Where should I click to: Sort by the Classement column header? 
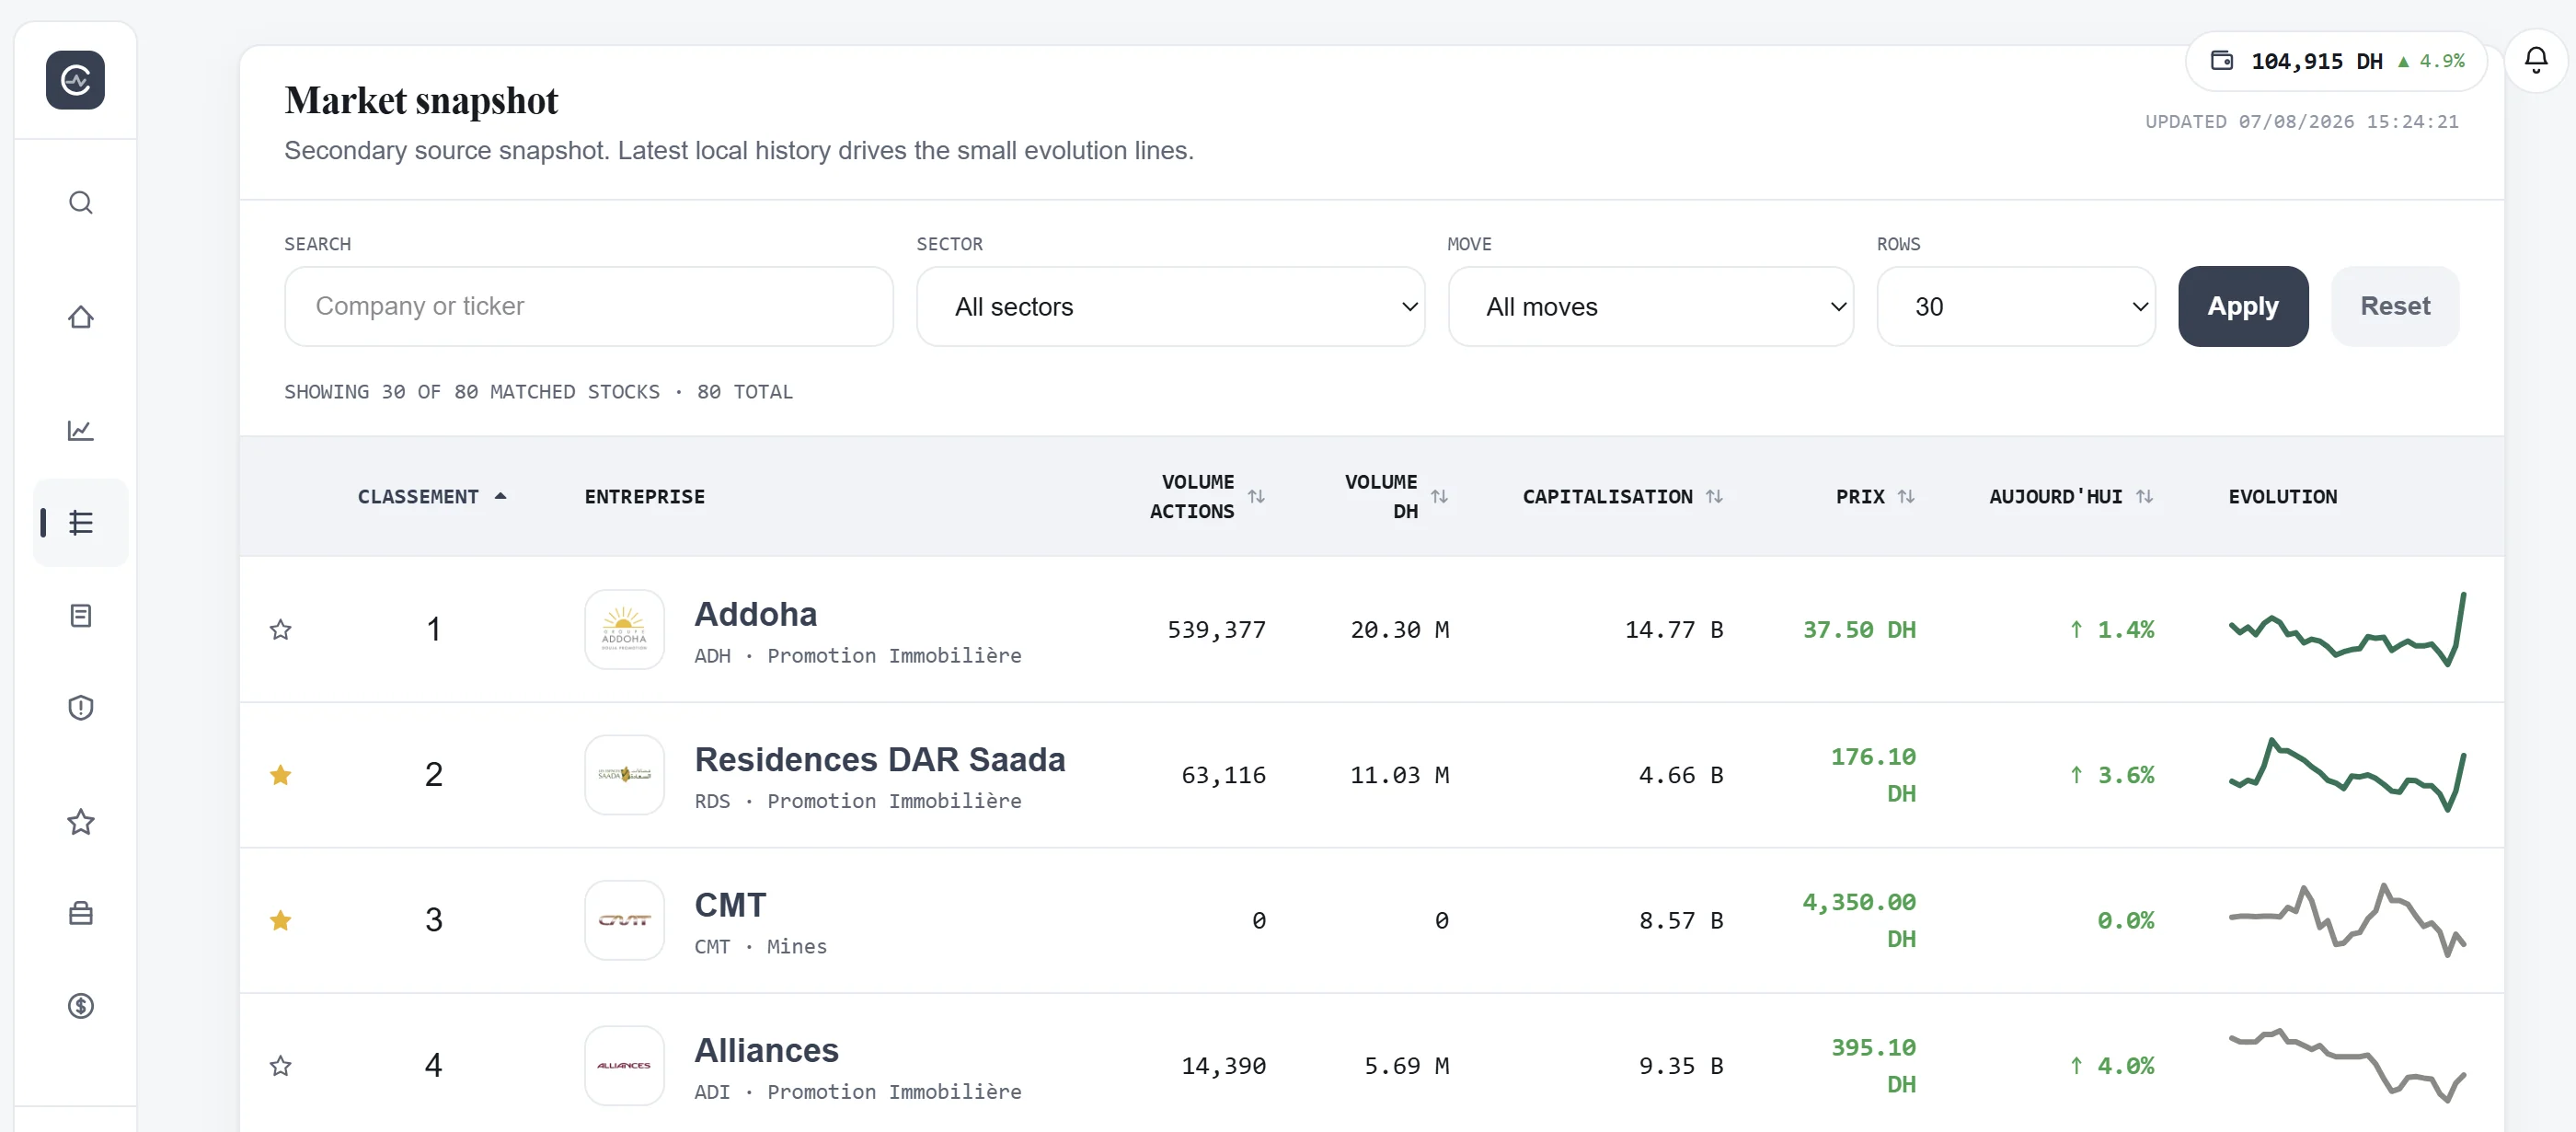pyautogui.click(x=432, y=497)
